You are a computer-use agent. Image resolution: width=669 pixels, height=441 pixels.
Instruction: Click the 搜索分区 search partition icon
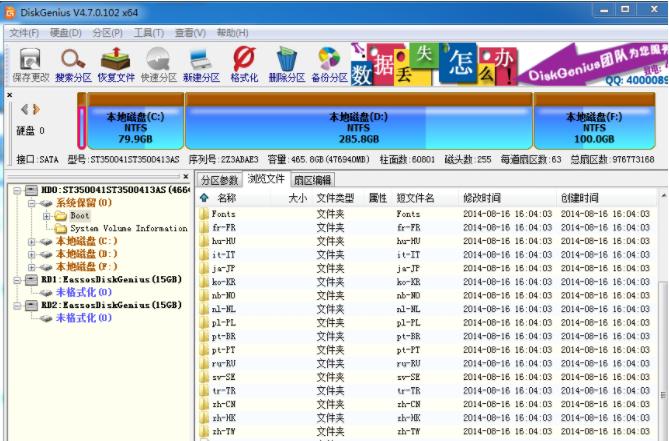pyautogui.click(x=73, y=65)
